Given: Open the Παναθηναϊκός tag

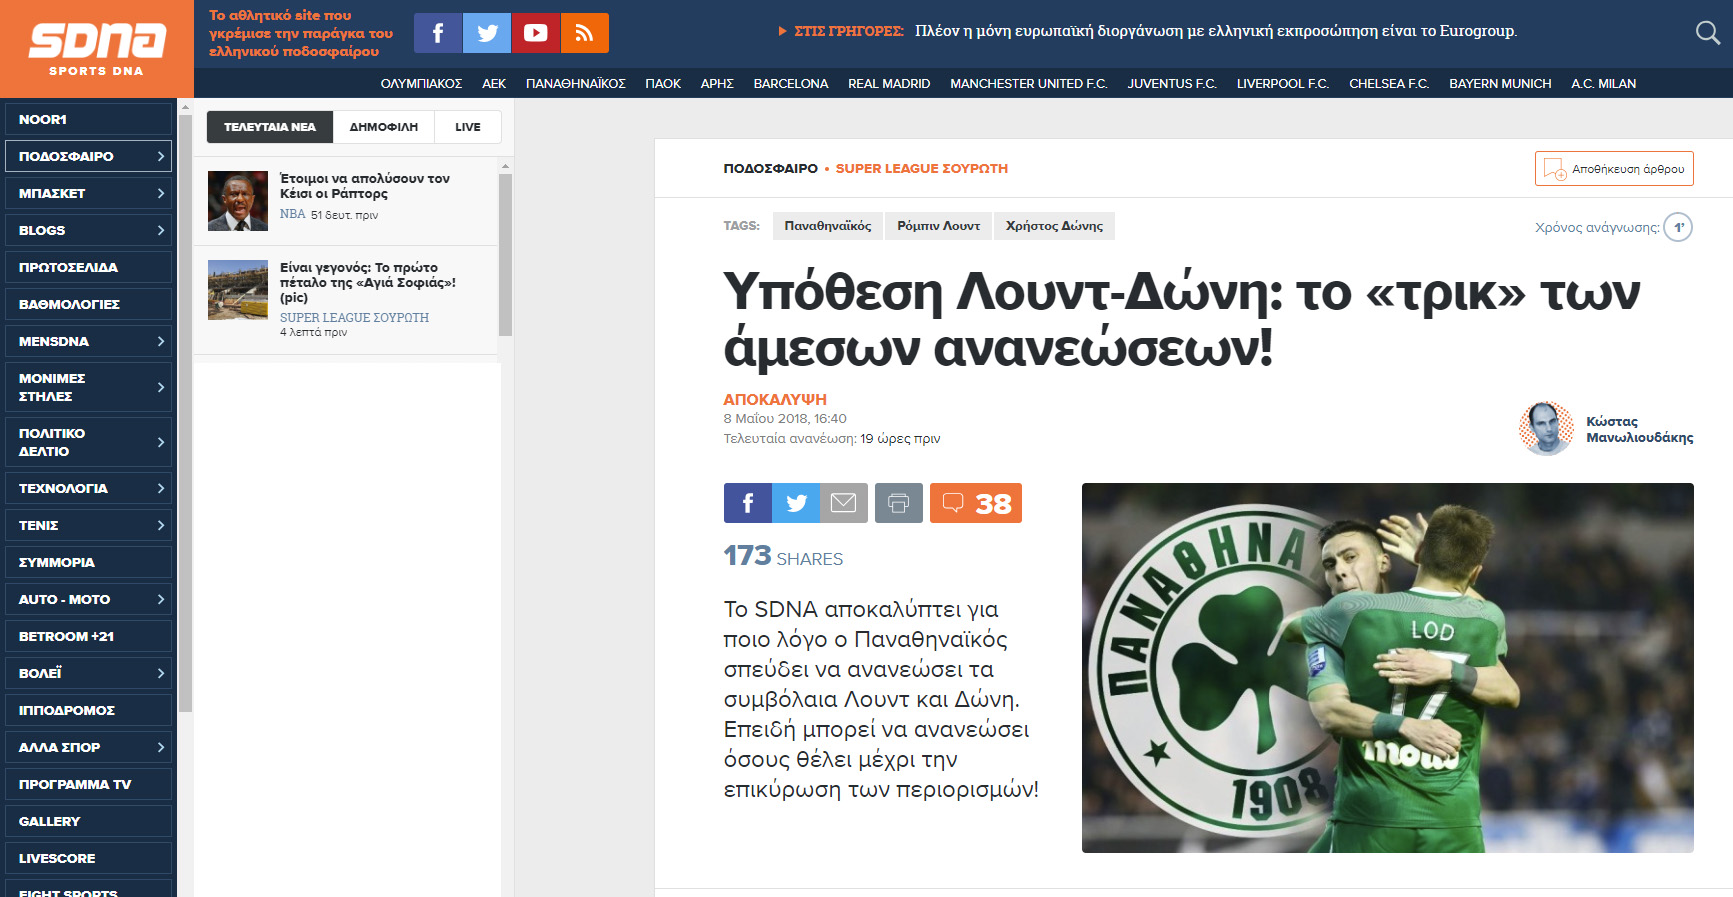Looking at the screenshot, I should pyautogui.click(x=828, y=226).
